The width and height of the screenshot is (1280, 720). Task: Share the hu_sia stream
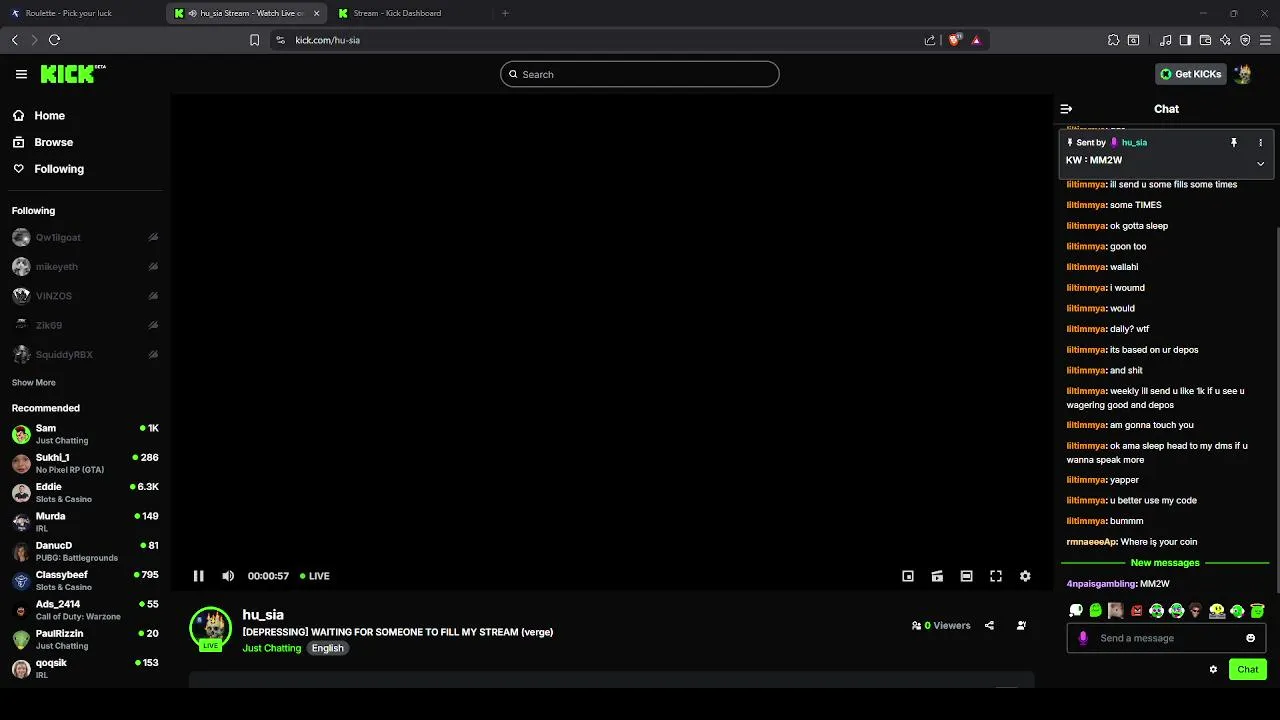click(x=989, y=626)
